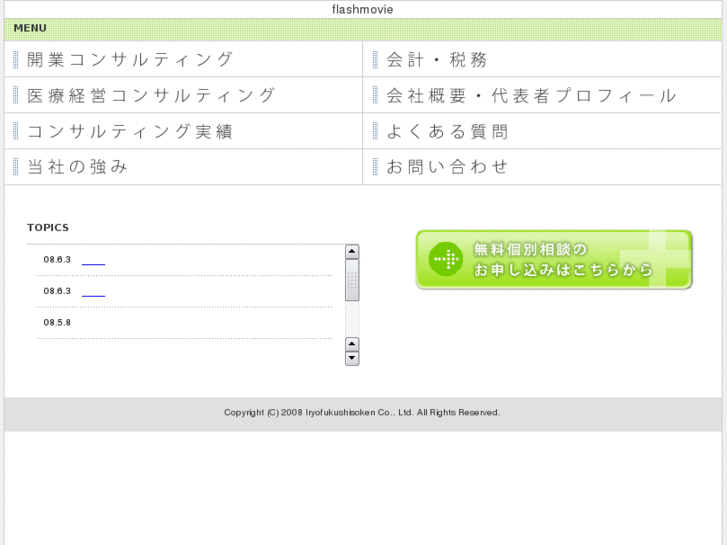Open the link in first 08.6.3 topic

(x=93, y=262)
